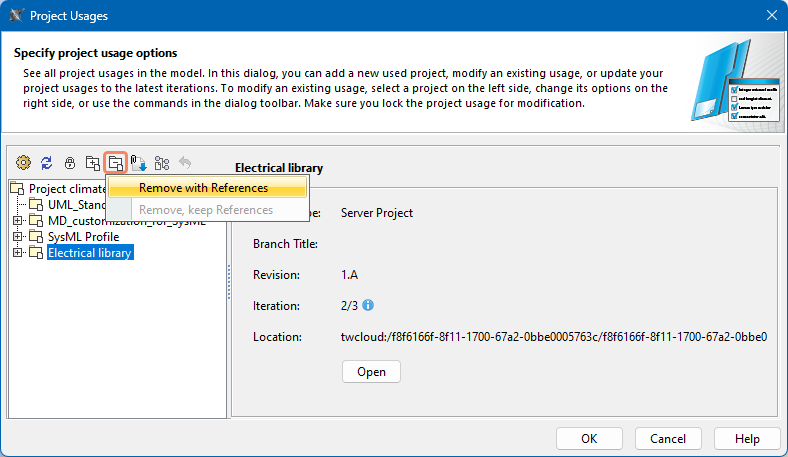Select Electrical library in project tree
The width and height of the screenshot is (788, 457).
[x=90, y=253]
